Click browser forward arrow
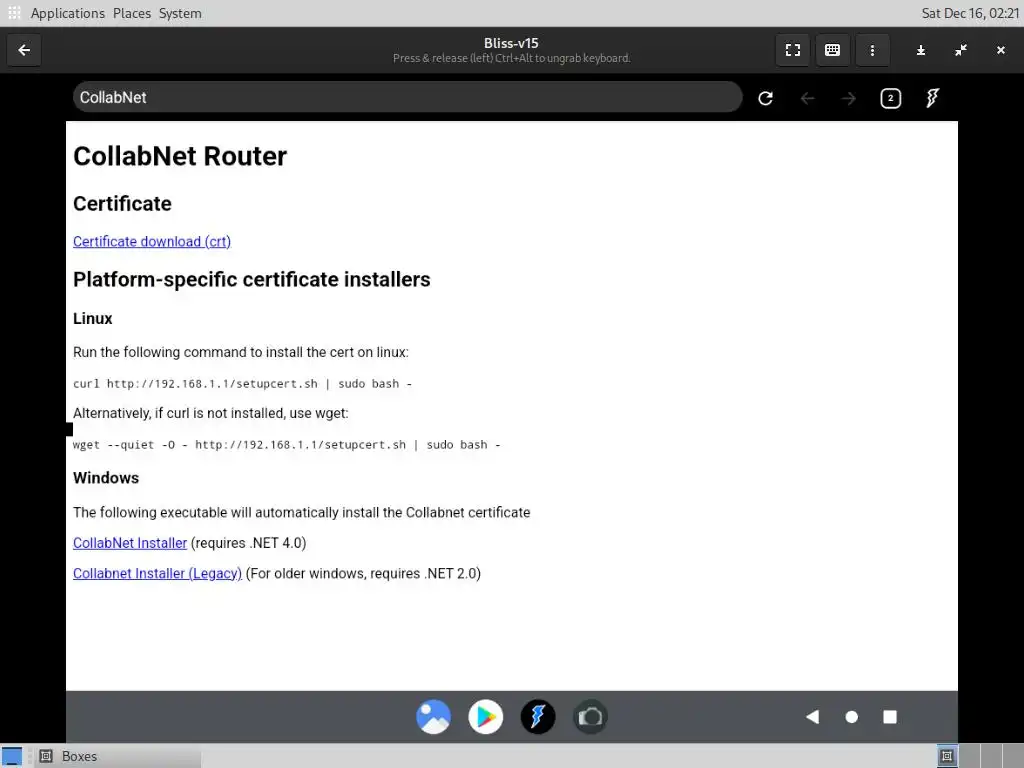The height and width of the screenshot is (768, 1024). tap(848, 98)
